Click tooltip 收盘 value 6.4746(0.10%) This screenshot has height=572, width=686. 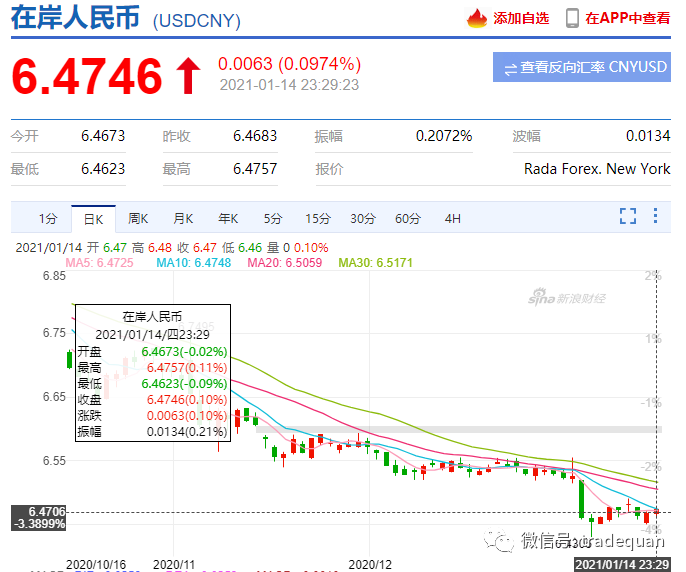pyautogui.click(x=187, y=400)
